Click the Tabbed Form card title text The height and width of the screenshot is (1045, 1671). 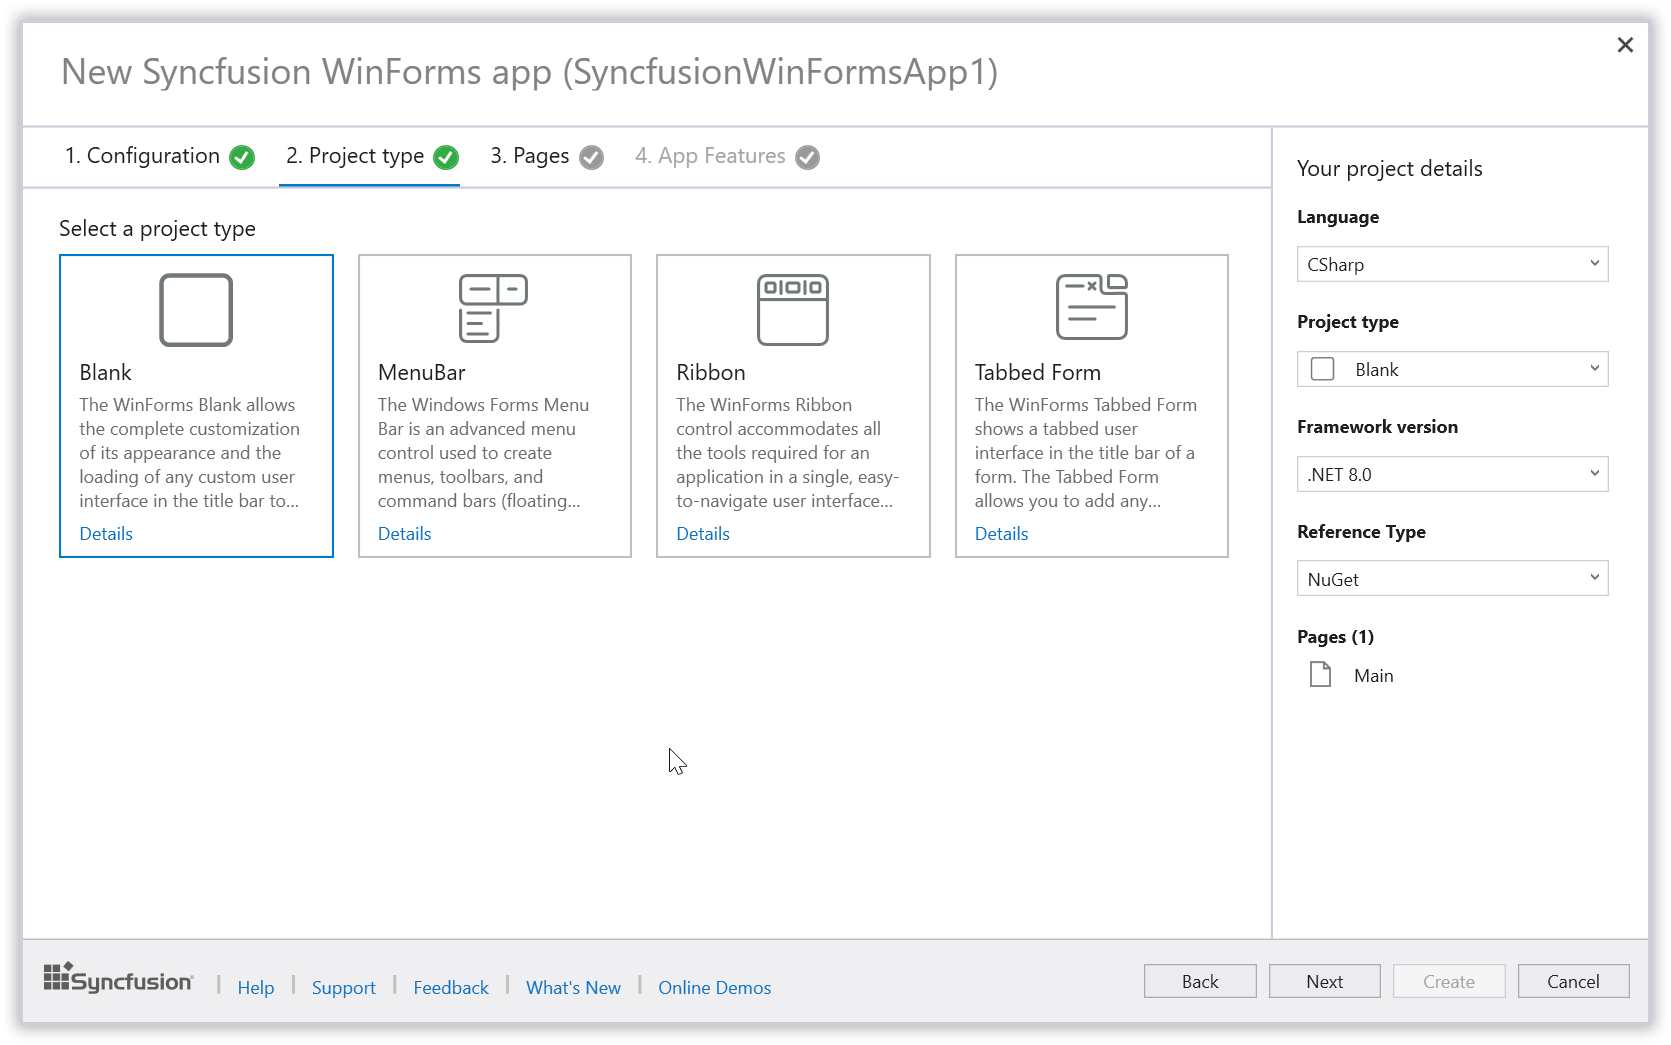pyautogui.click(x=1038, y=372)
